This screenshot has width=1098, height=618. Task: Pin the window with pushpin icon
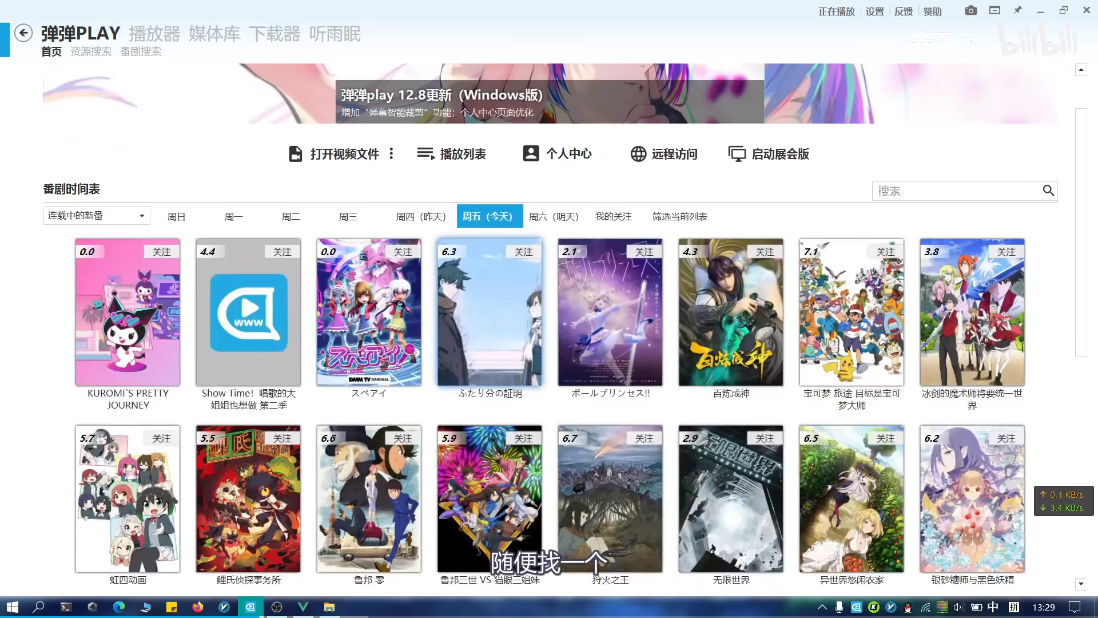pyautogui.click(x=1018, y=11)
